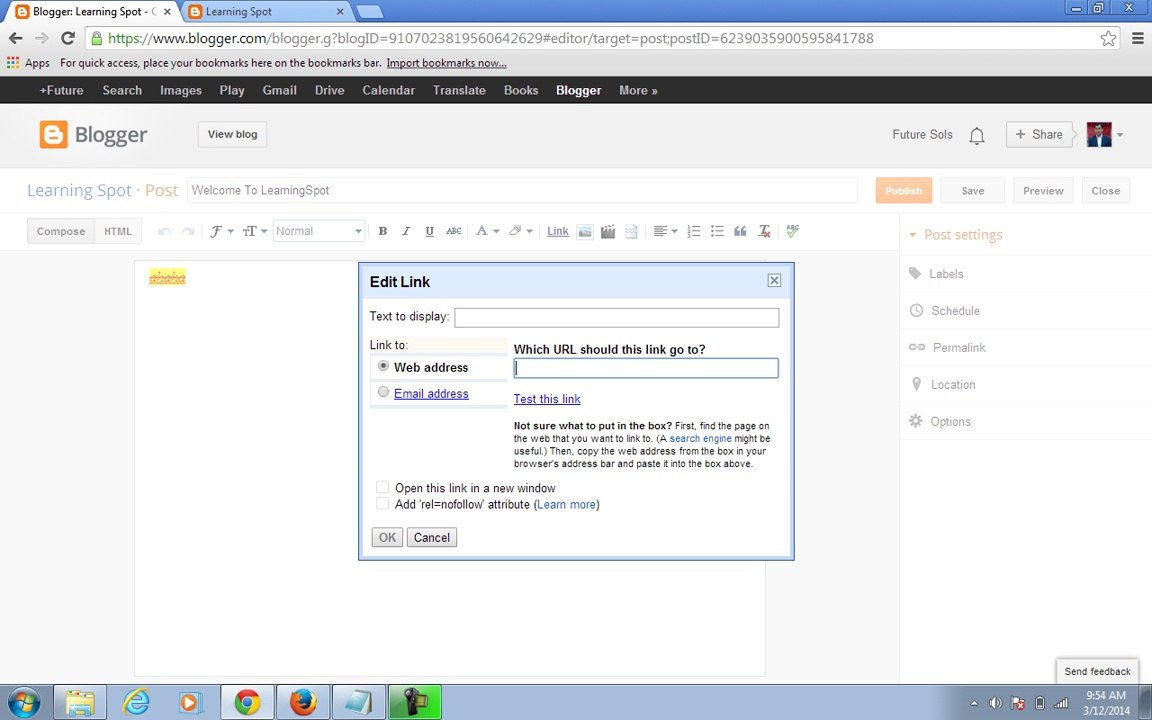Switch to the Compose view
This screenshot has height=720, width=1152.
coord(61,231)
